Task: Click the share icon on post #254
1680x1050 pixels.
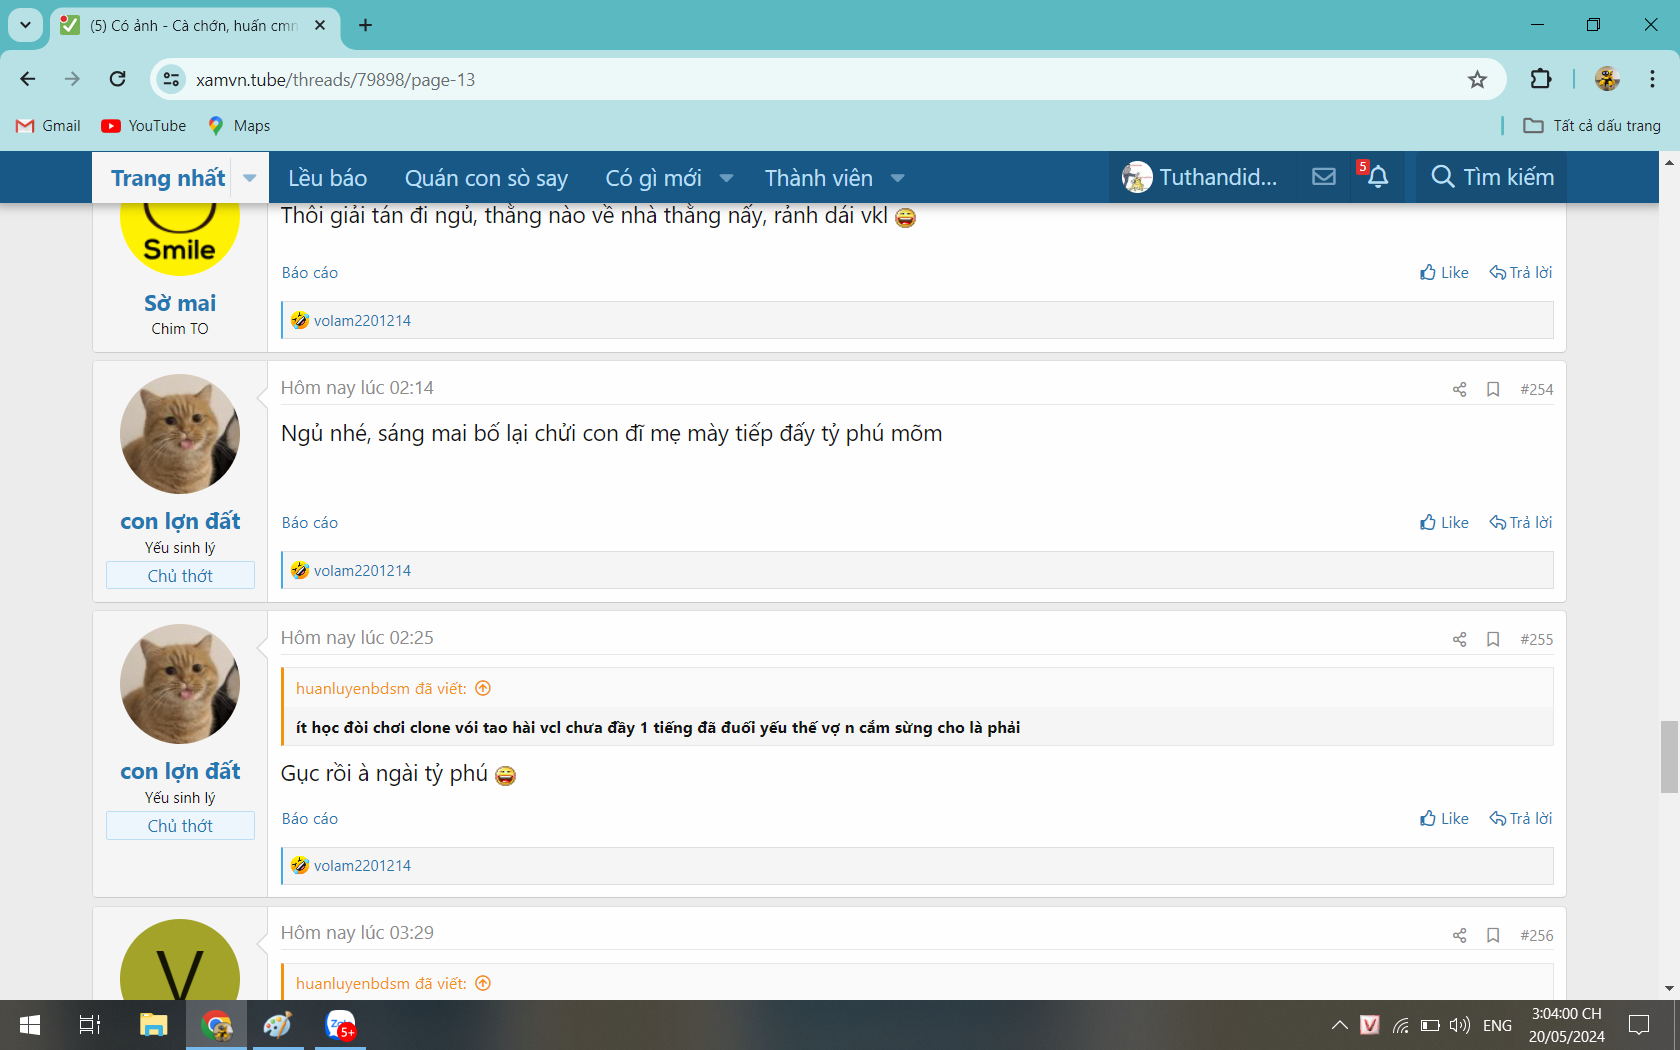Action: pyautogui.click(x=1459, y=390)
